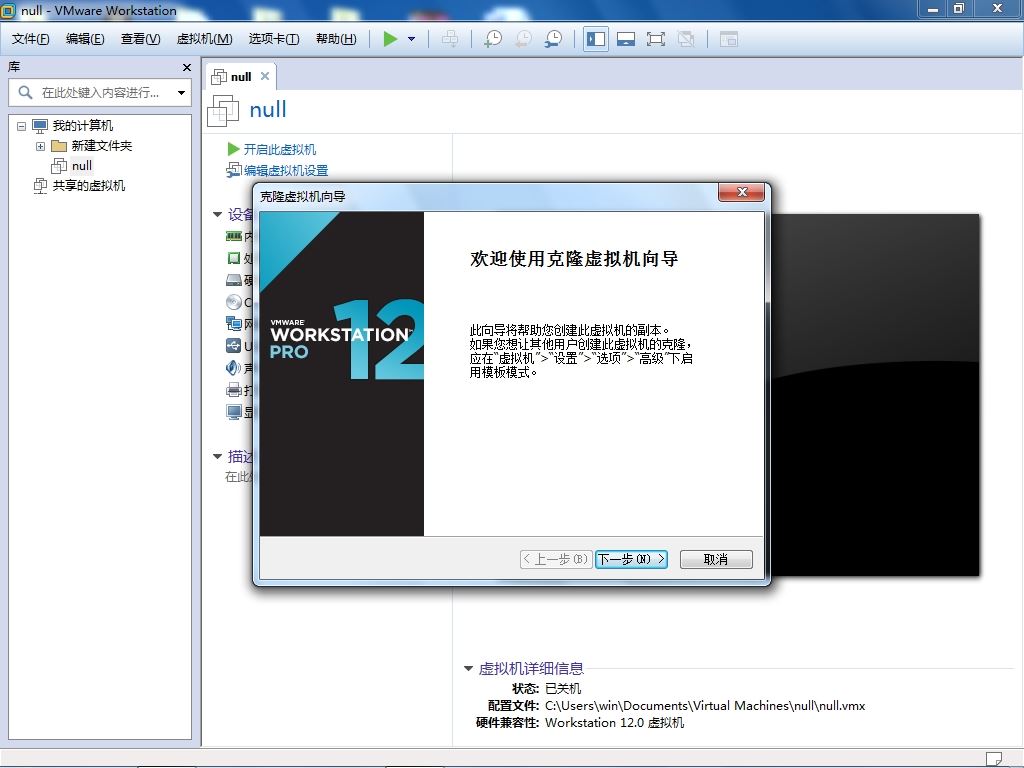Viewport: 1024px width, 768px height.
Task: Select the null VM in library tree
Action: 82,166
